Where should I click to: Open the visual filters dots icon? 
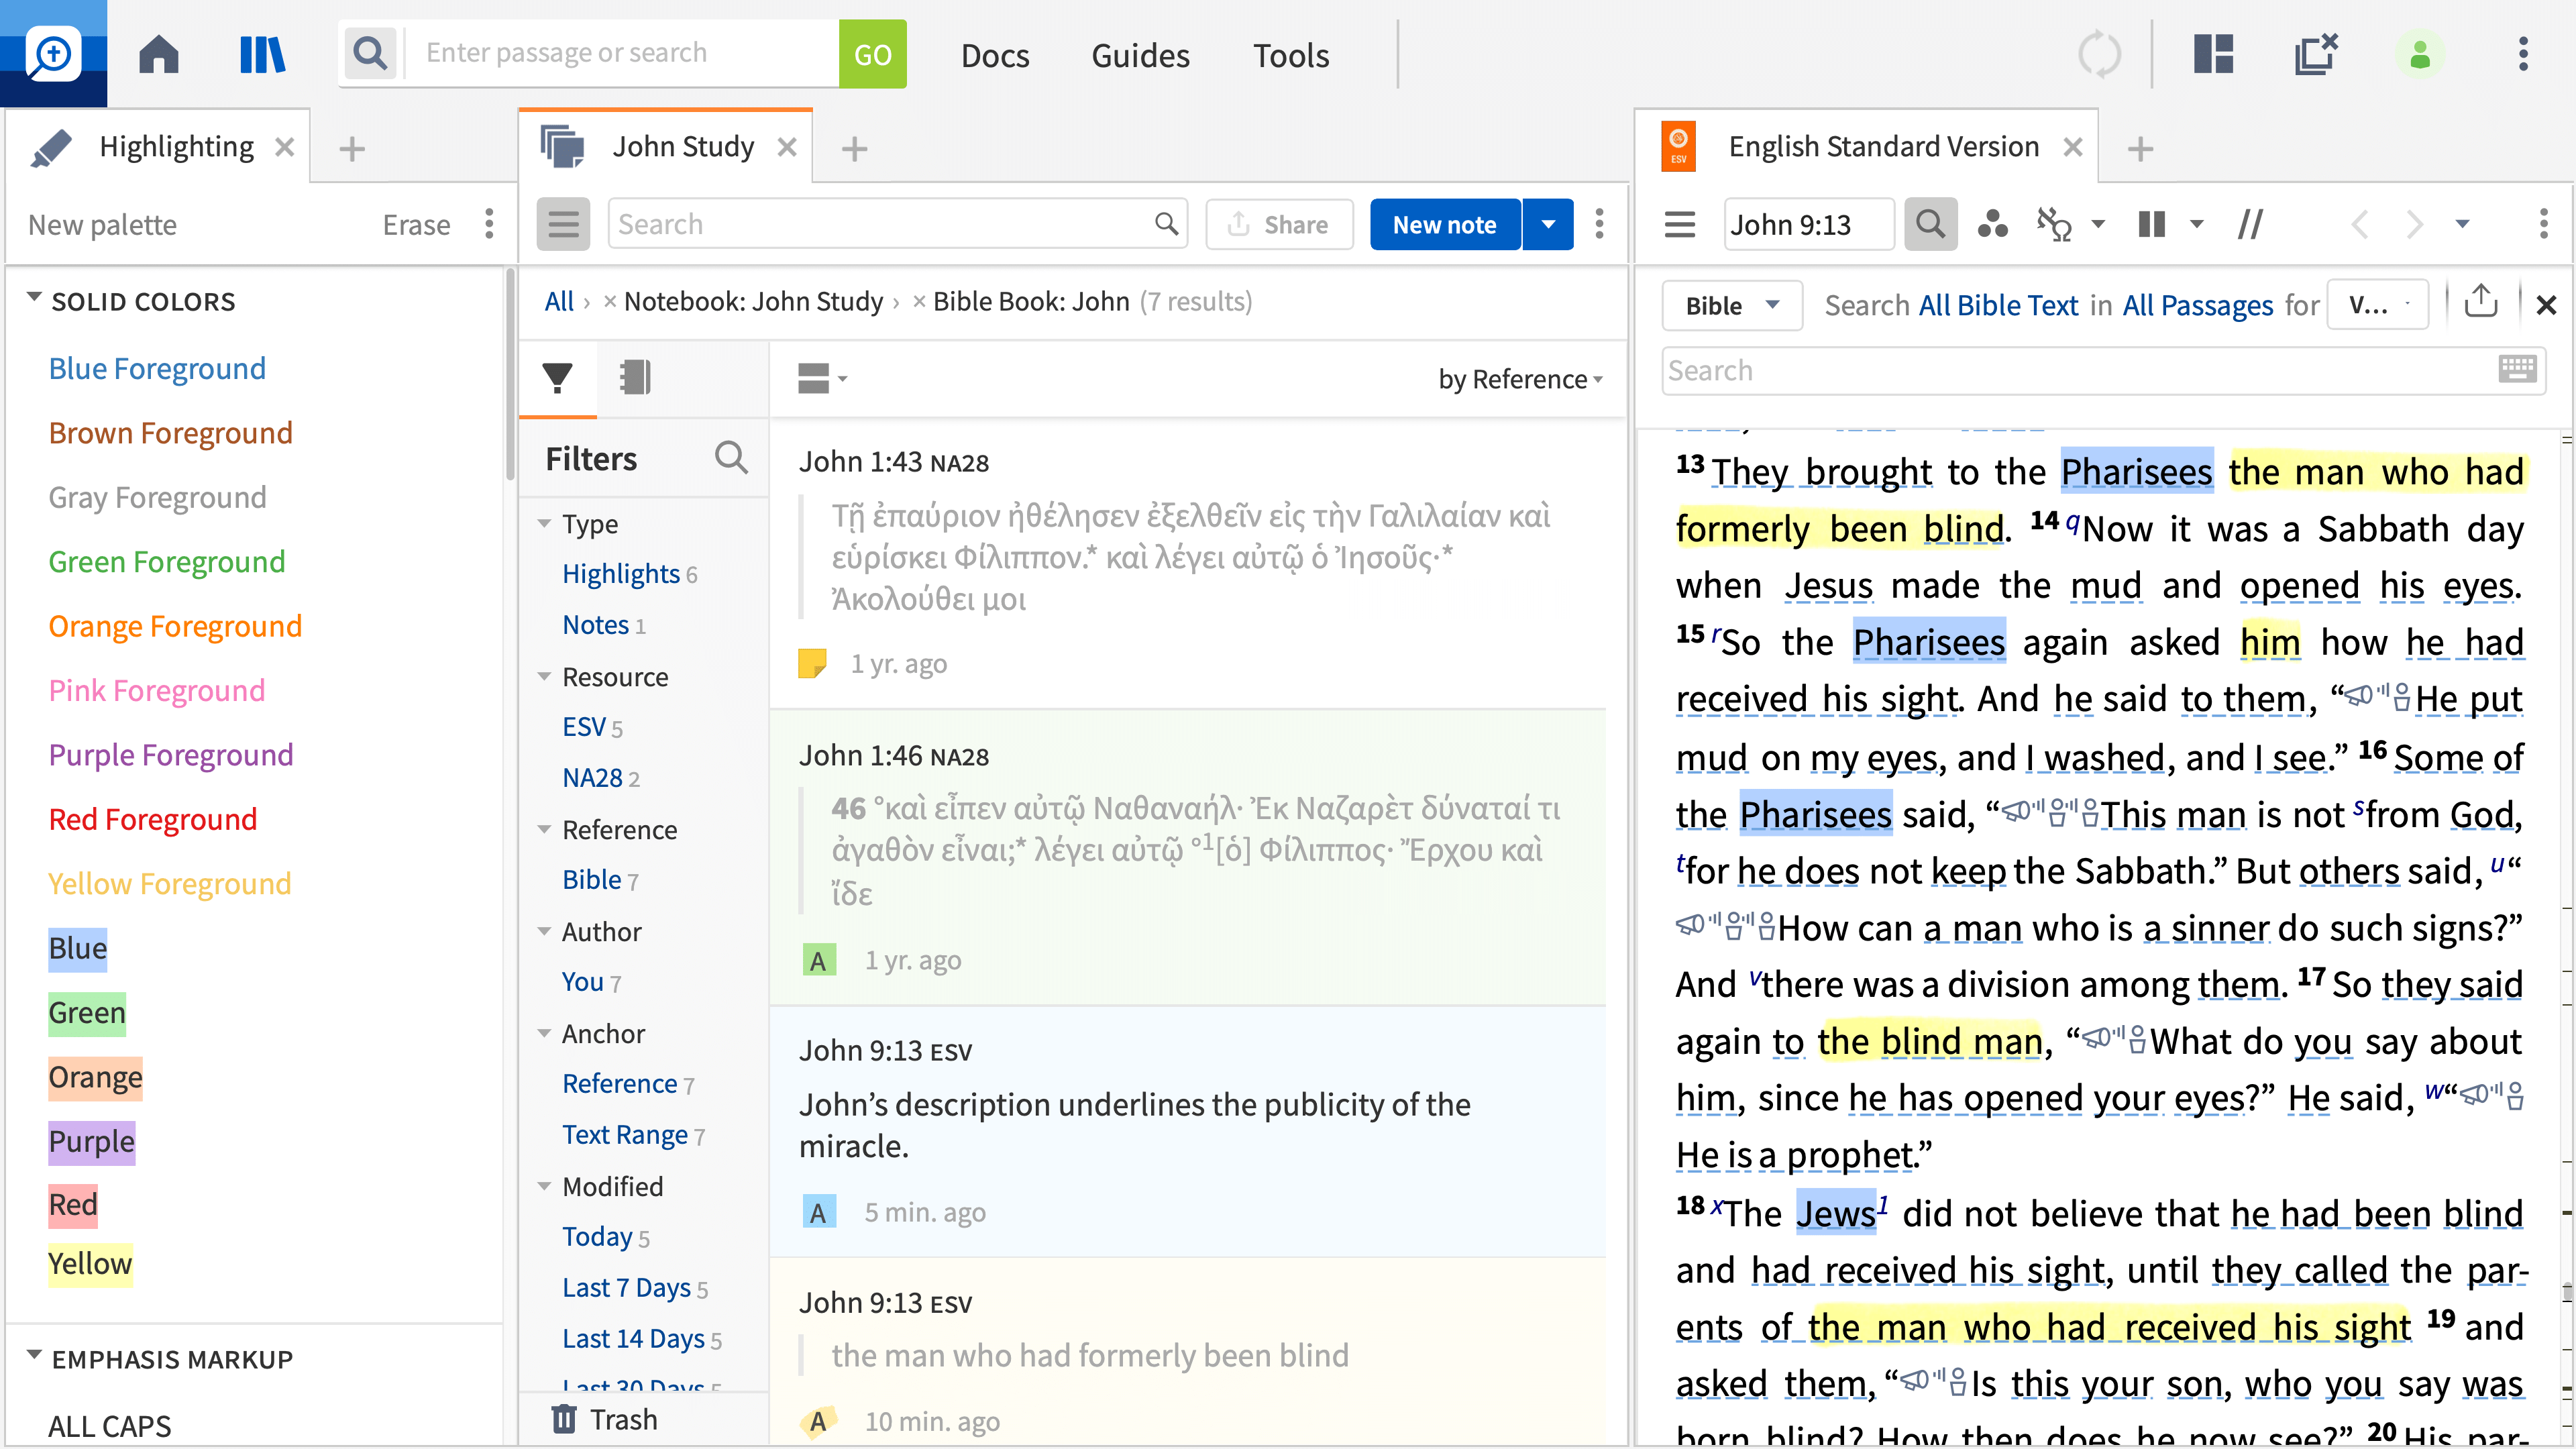click(x=1992, y=224)
